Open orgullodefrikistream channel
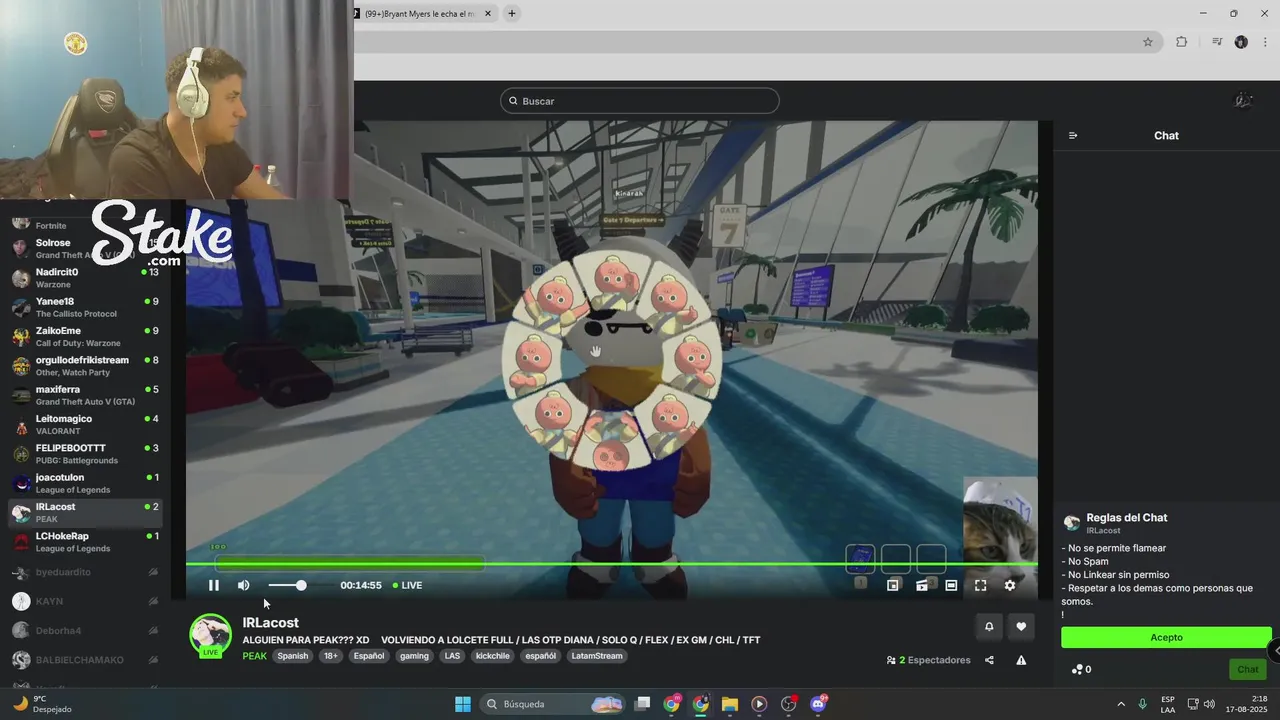1280x720 pixels. [x=85, y=366]
